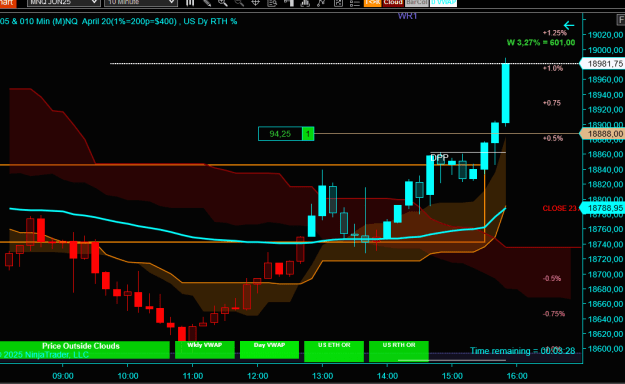Click the -0.75% level label

[x=554, y=314]
